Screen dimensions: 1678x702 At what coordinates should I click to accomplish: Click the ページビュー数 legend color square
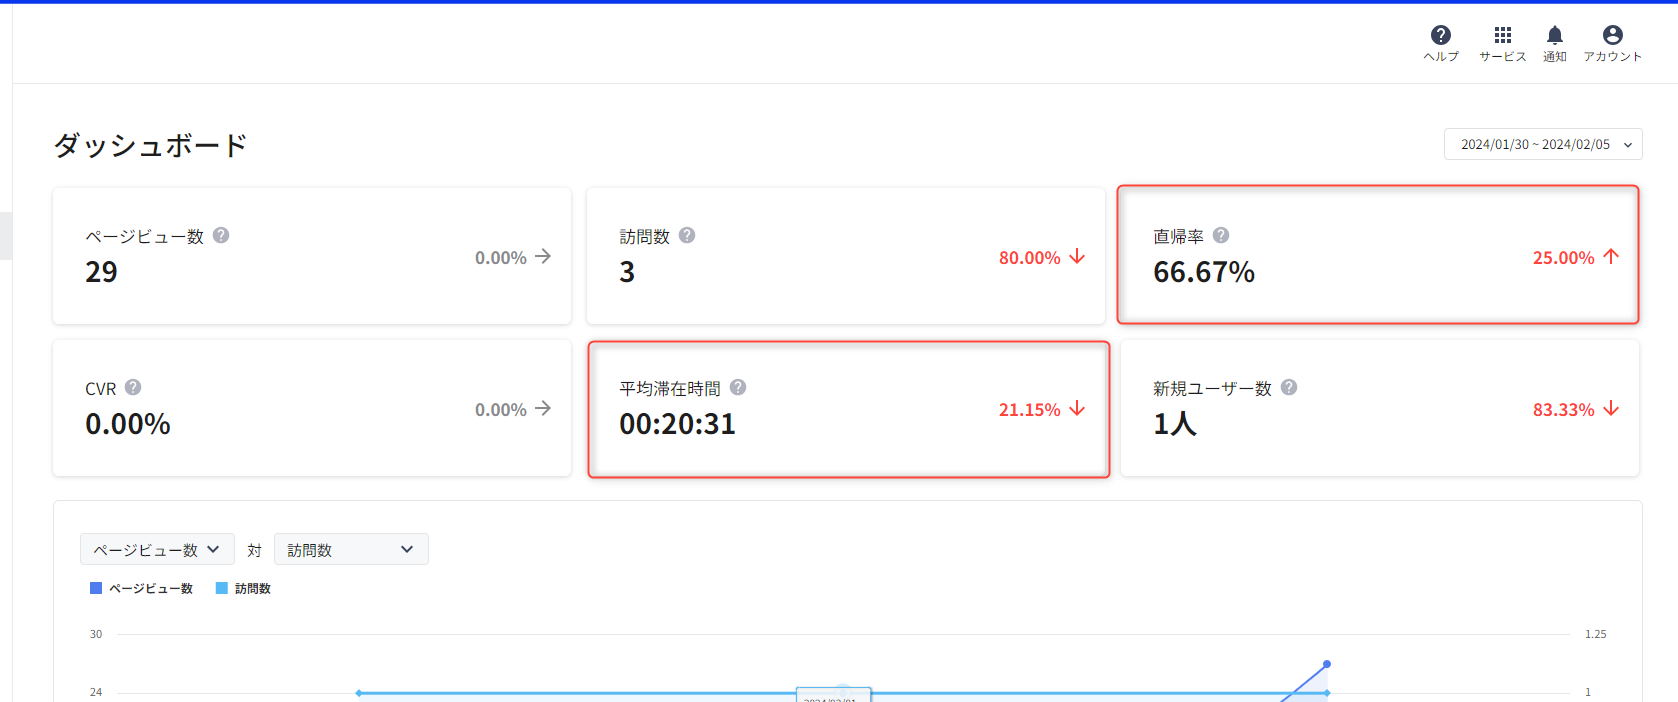[x=96, y=588]
